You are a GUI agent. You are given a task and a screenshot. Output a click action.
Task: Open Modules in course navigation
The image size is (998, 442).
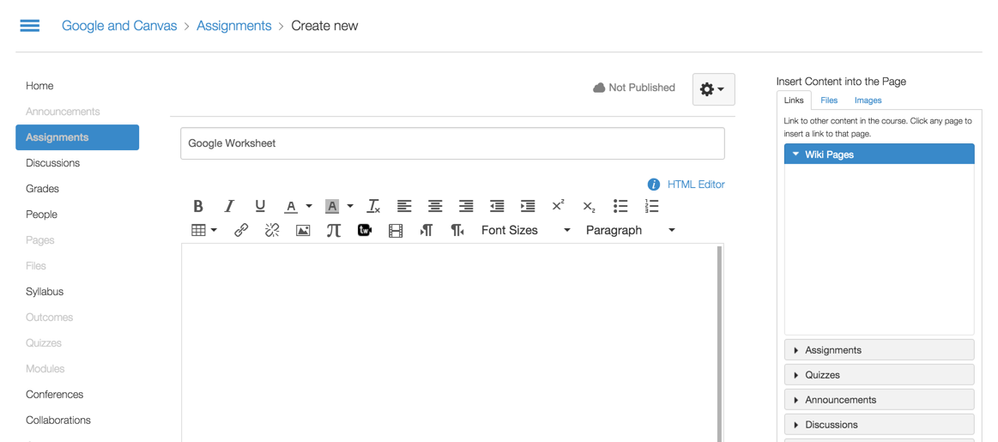(45, 368)
